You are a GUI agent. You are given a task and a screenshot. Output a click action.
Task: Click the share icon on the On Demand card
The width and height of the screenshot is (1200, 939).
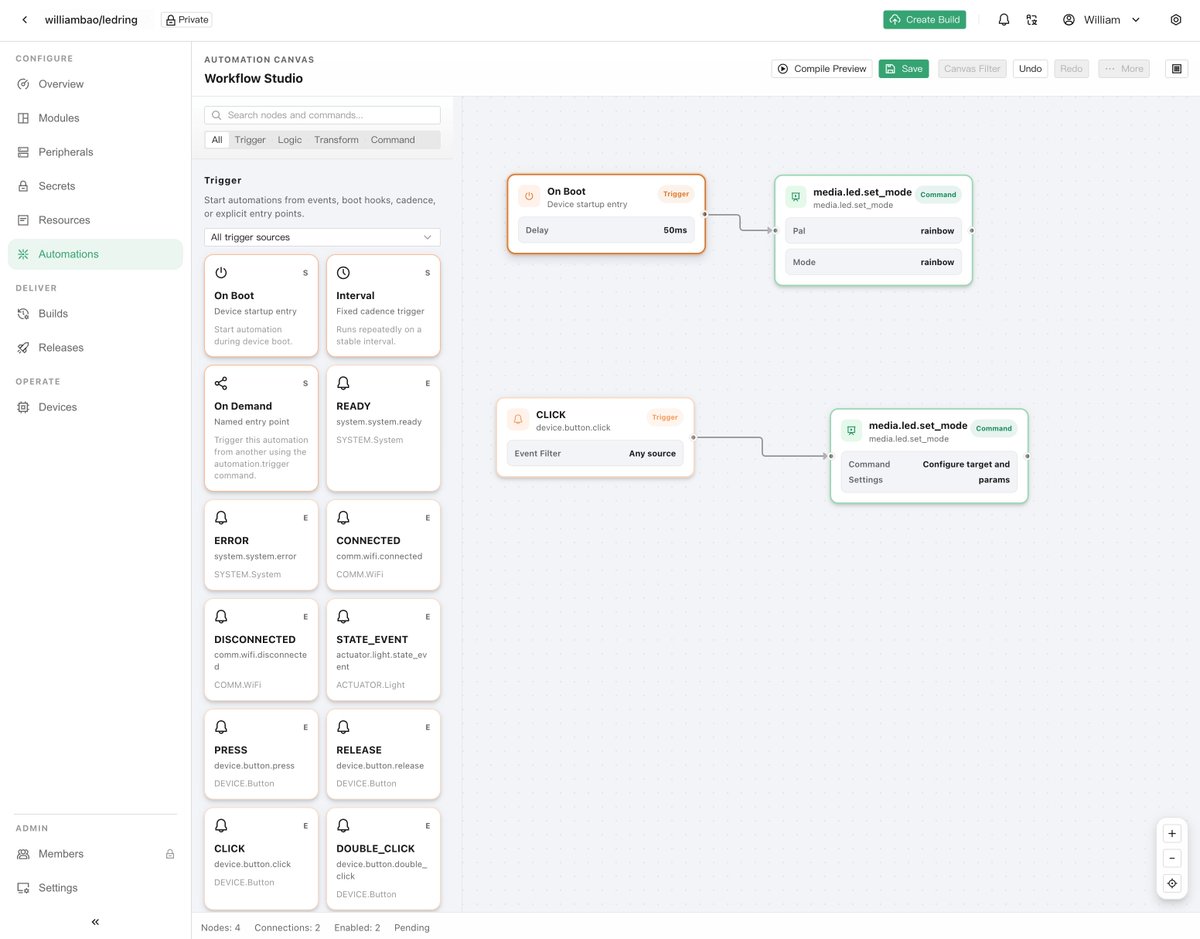[221, 383]
